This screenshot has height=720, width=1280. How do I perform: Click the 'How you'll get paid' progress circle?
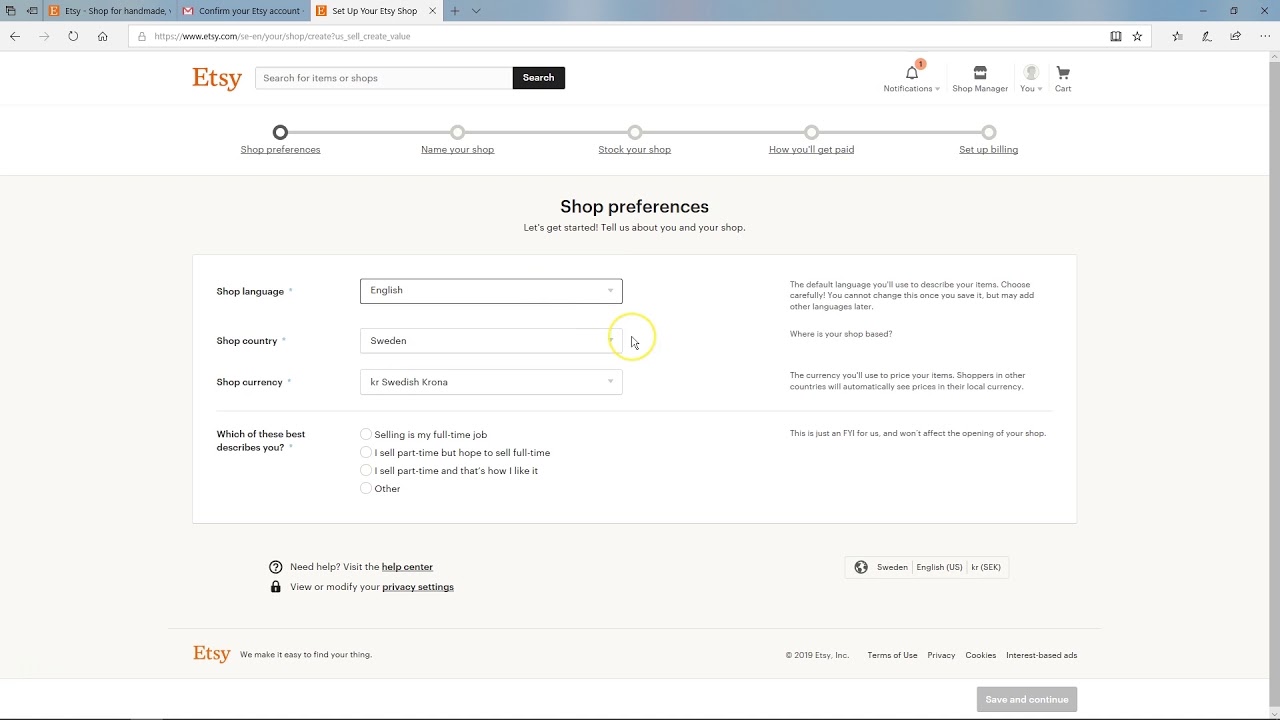(811, 132)
